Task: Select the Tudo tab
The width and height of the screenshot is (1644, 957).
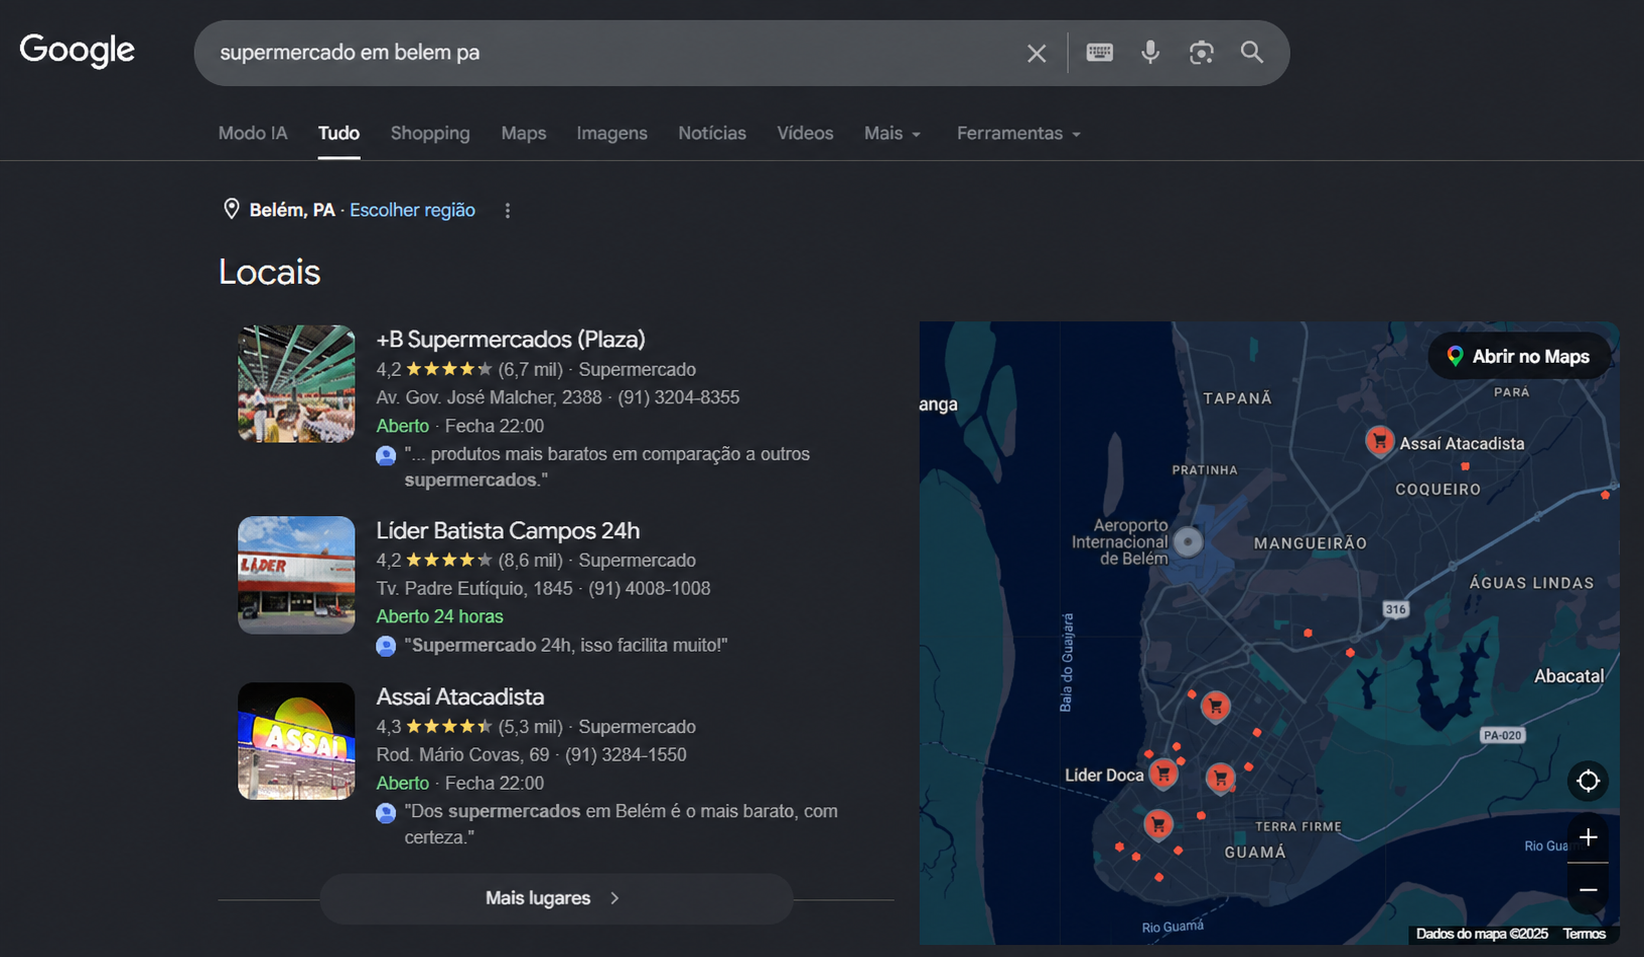Action: pyautogui.click(x=339, y=133)
